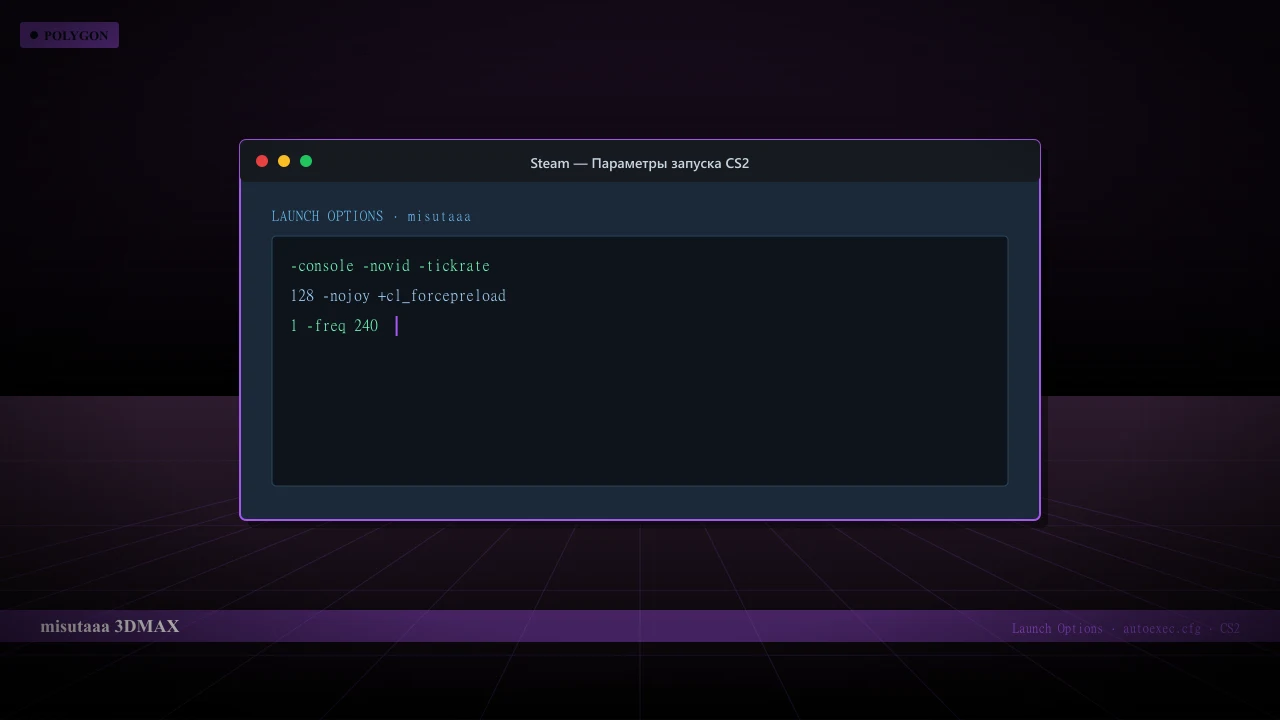The image size is (1280, 720).
Task: Click the line '128 -nojoy +cl_forcepreload'
Action: pos(398,296)
